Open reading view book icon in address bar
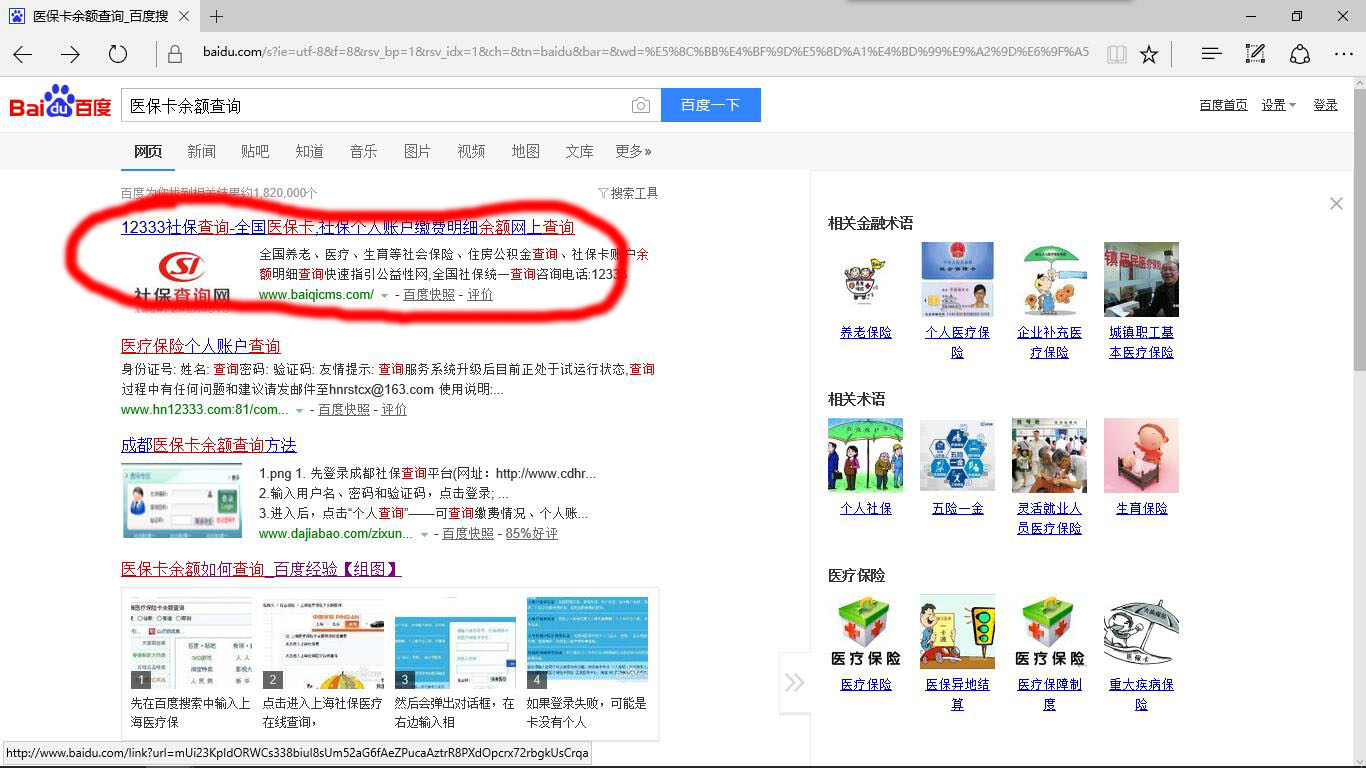1366x768 pixels. click(x=1116, y=54)
